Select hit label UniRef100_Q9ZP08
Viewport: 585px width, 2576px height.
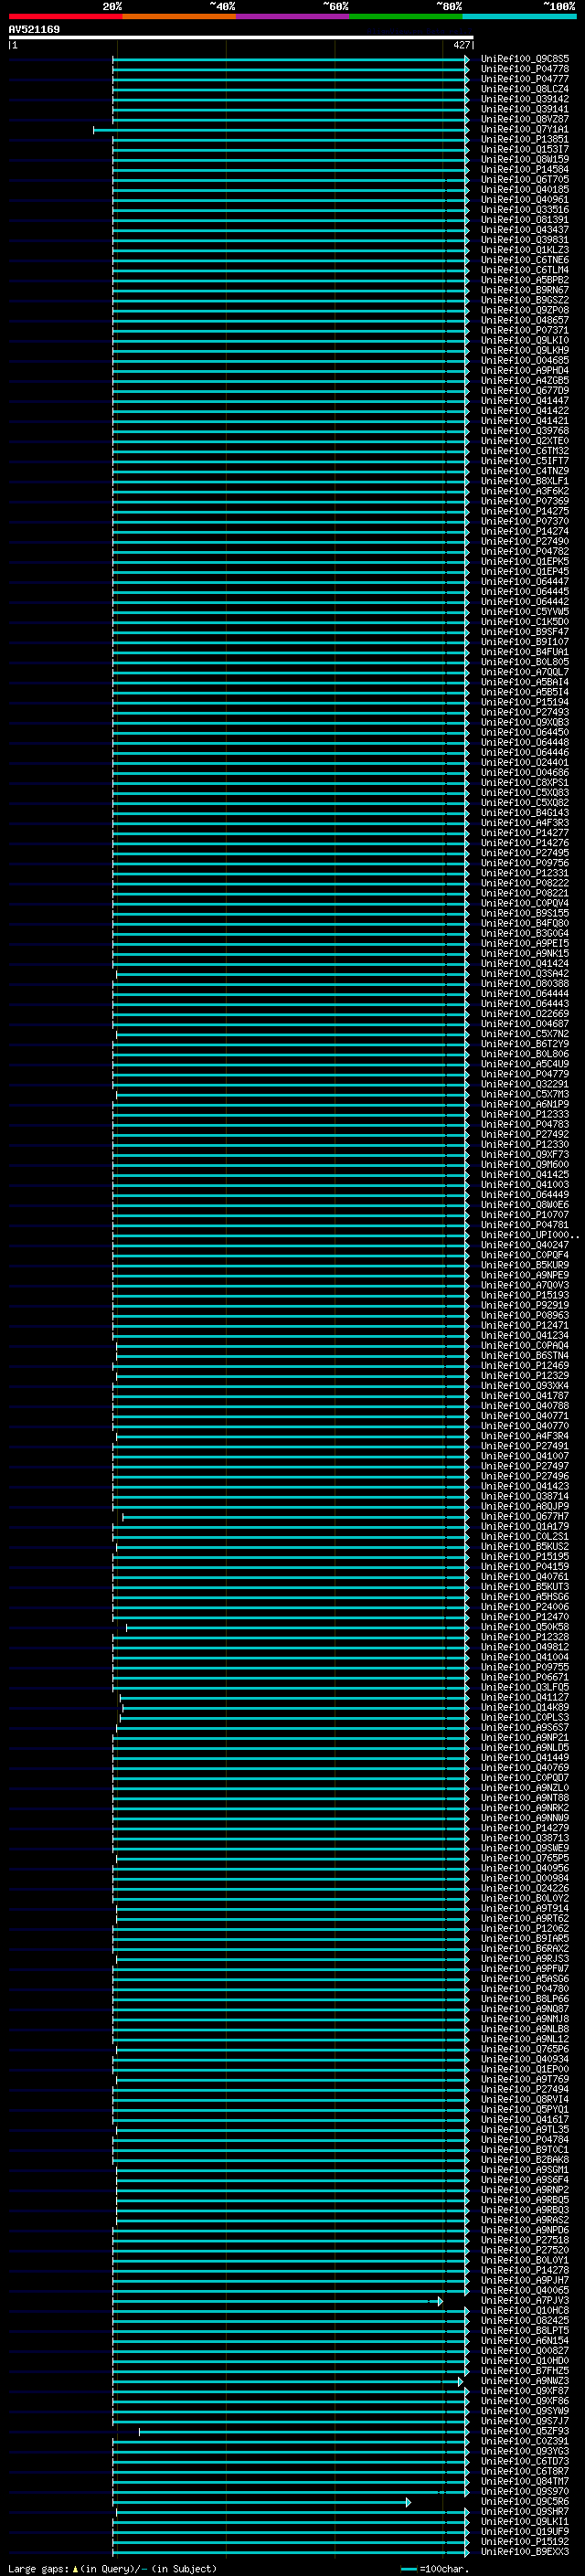point(525,310)
